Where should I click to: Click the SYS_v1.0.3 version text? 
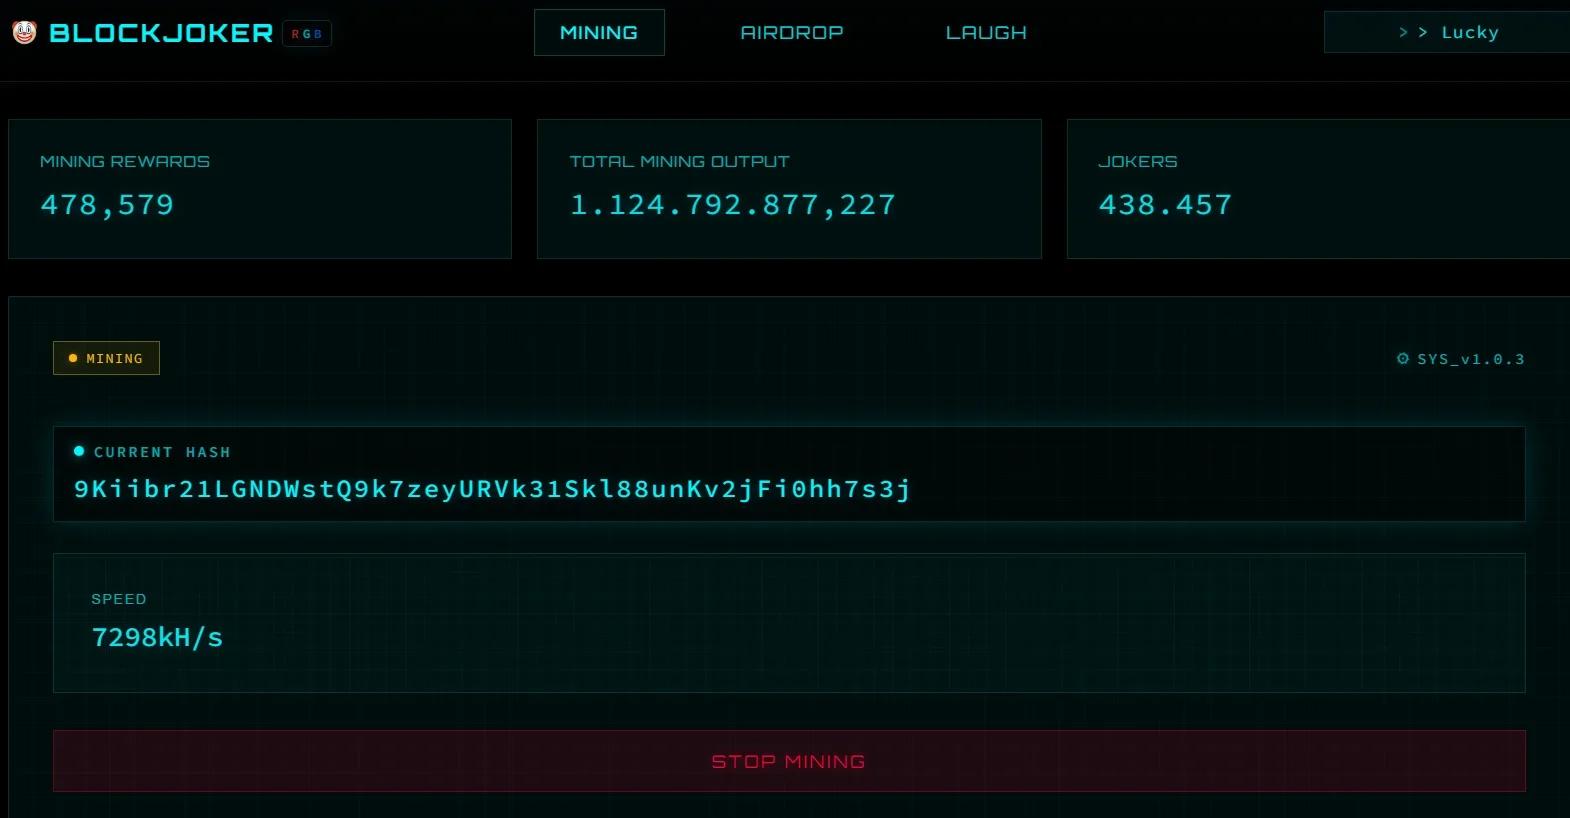click(1470, 359)
